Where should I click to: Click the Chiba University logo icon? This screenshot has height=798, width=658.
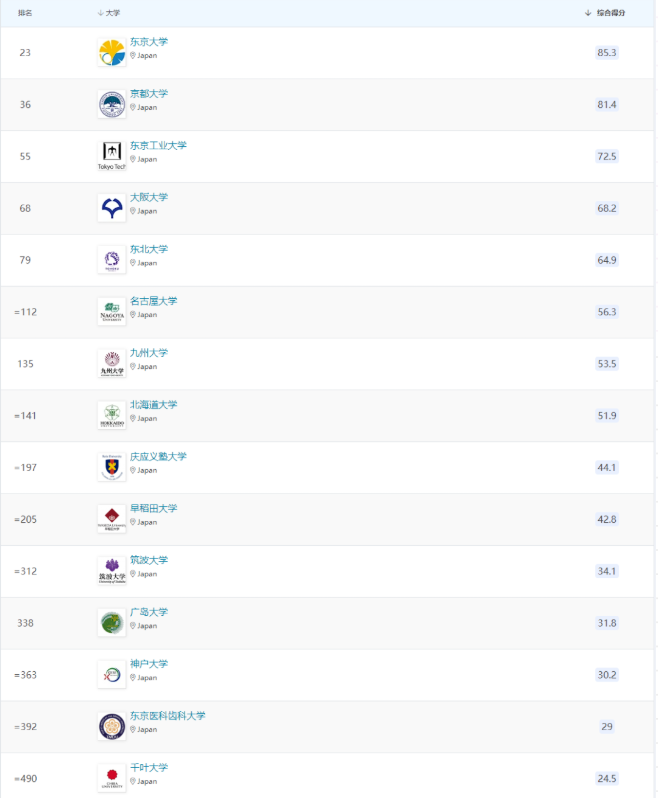pos(112,777)
